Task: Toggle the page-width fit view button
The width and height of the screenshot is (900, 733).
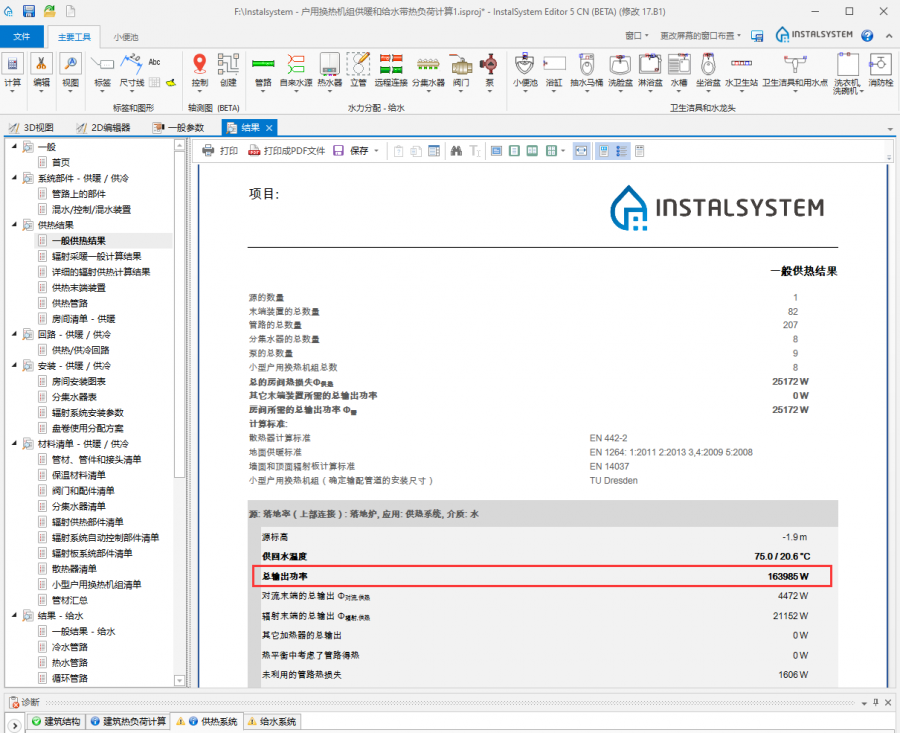Action: 582,151
